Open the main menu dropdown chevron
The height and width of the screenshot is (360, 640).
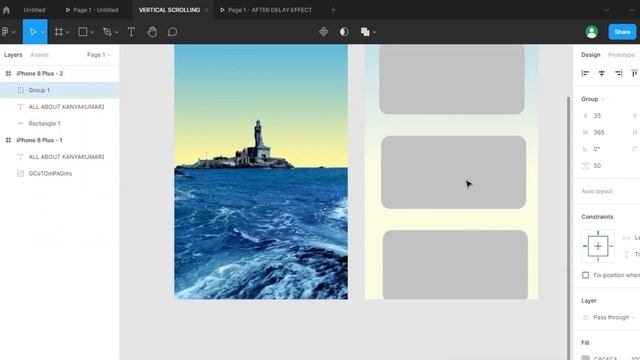(x=13, y=32)
